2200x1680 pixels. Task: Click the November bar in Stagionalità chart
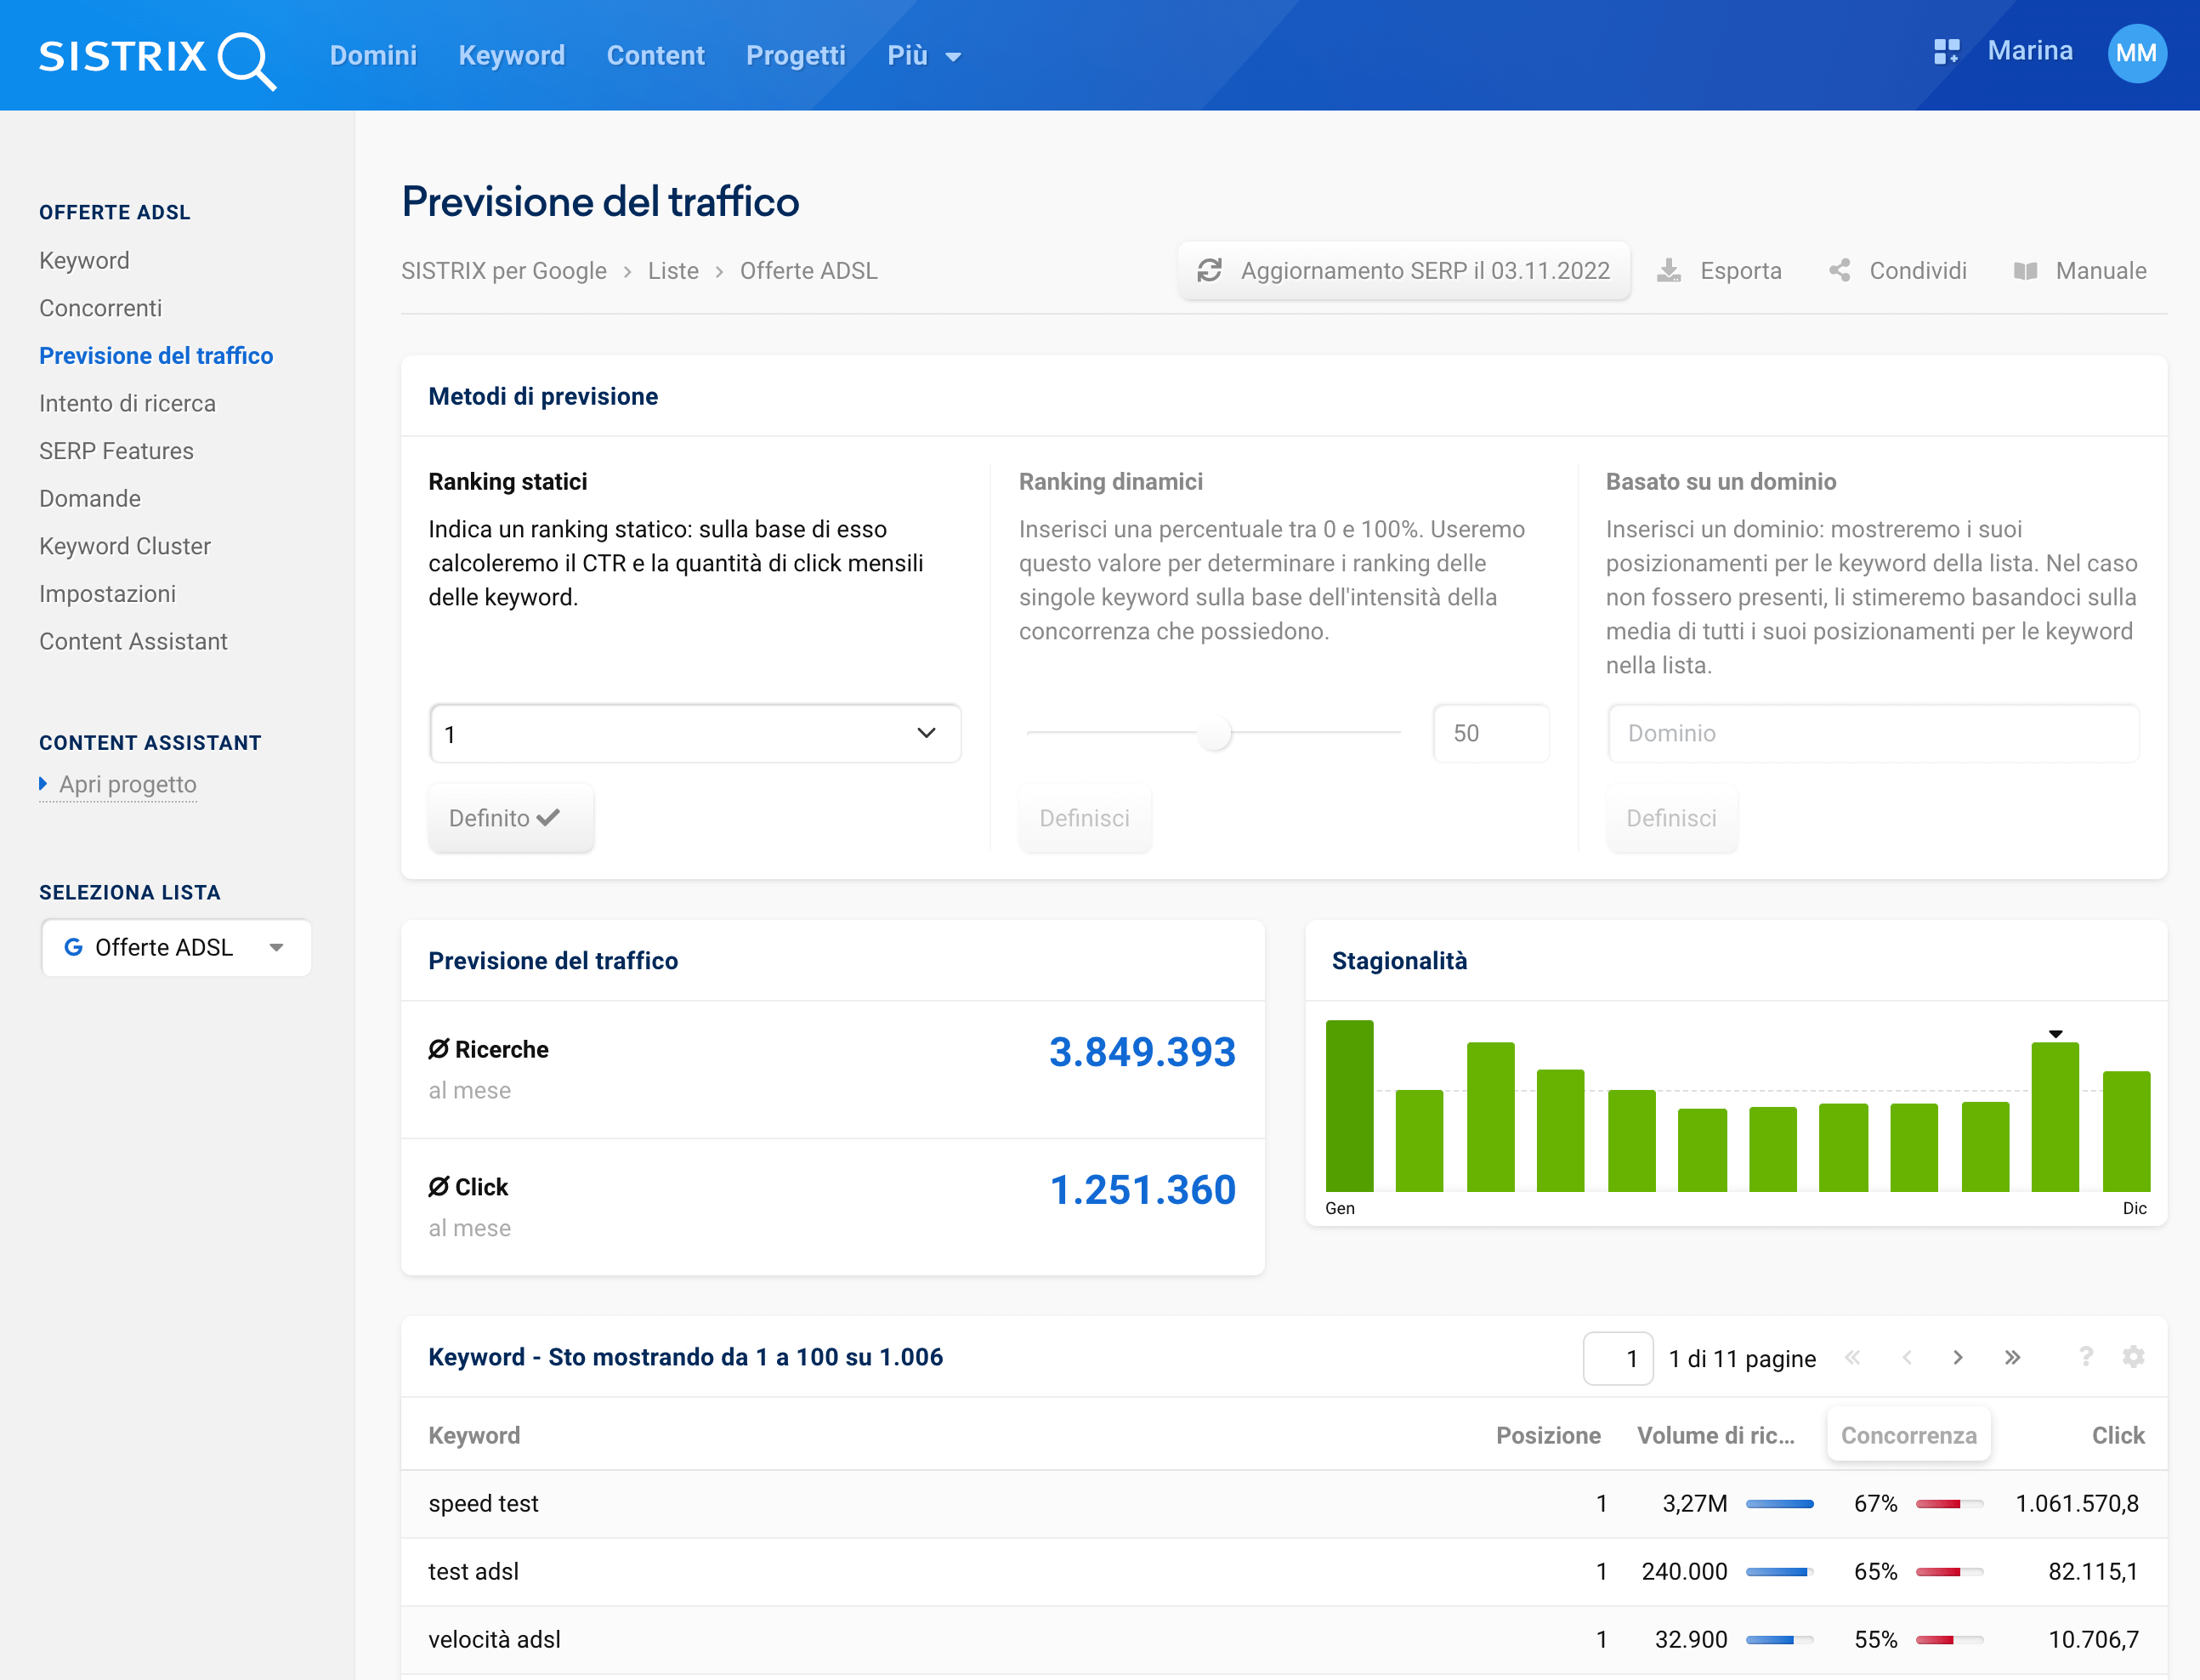click(2055, 1116)
